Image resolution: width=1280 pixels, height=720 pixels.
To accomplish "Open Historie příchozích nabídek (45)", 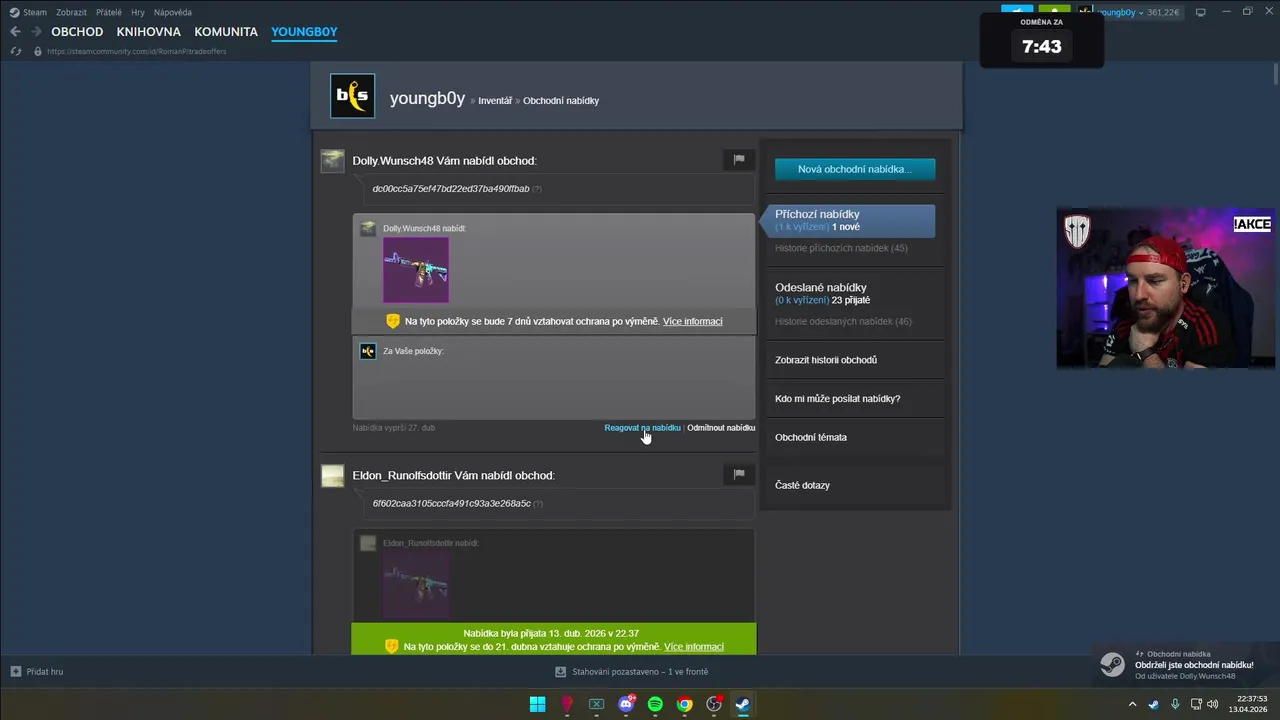I will pos(841,248).
